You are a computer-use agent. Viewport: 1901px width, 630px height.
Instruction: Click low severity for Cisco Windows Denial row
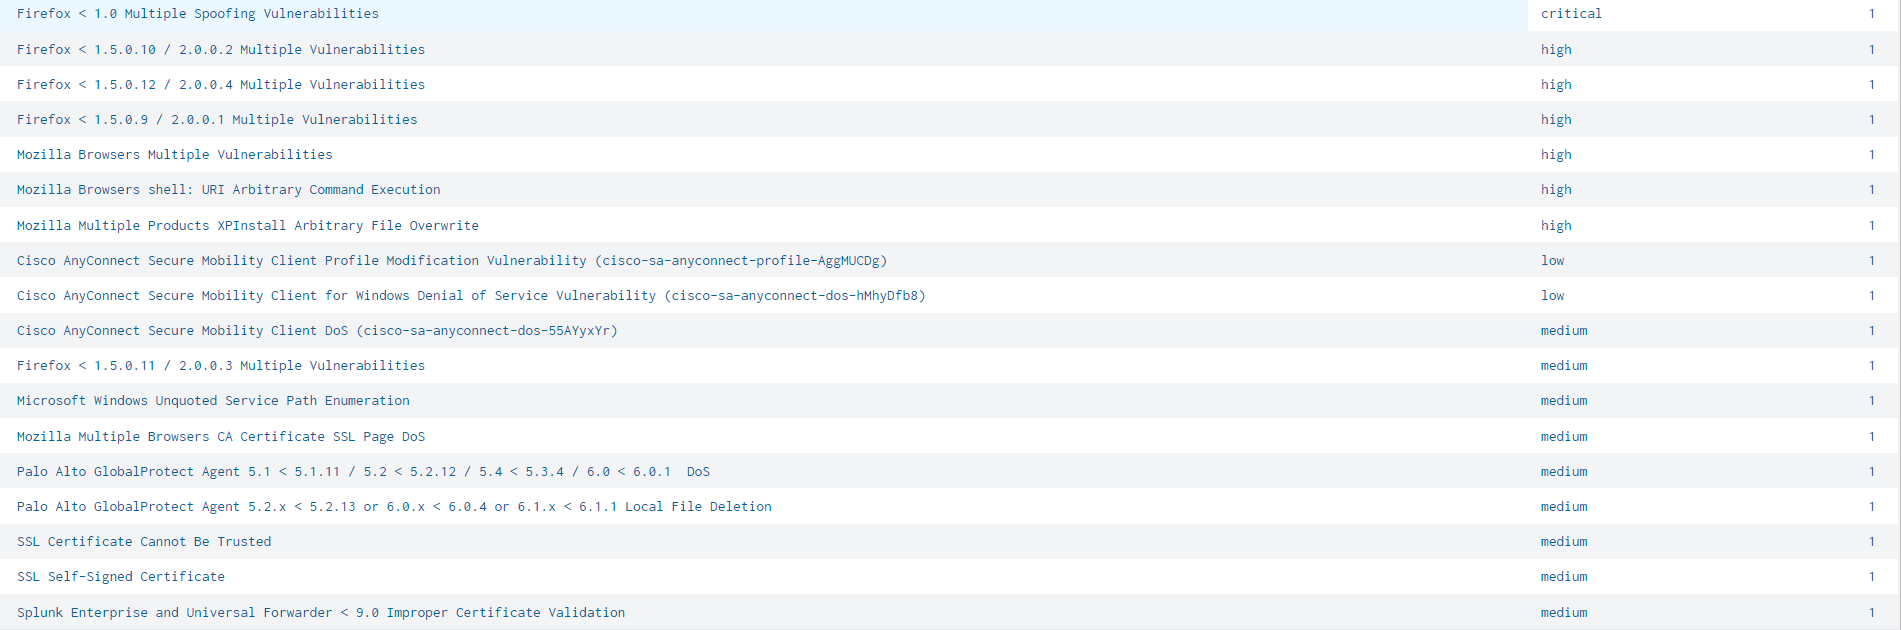pyautogui.click(x=1552, y=295)
